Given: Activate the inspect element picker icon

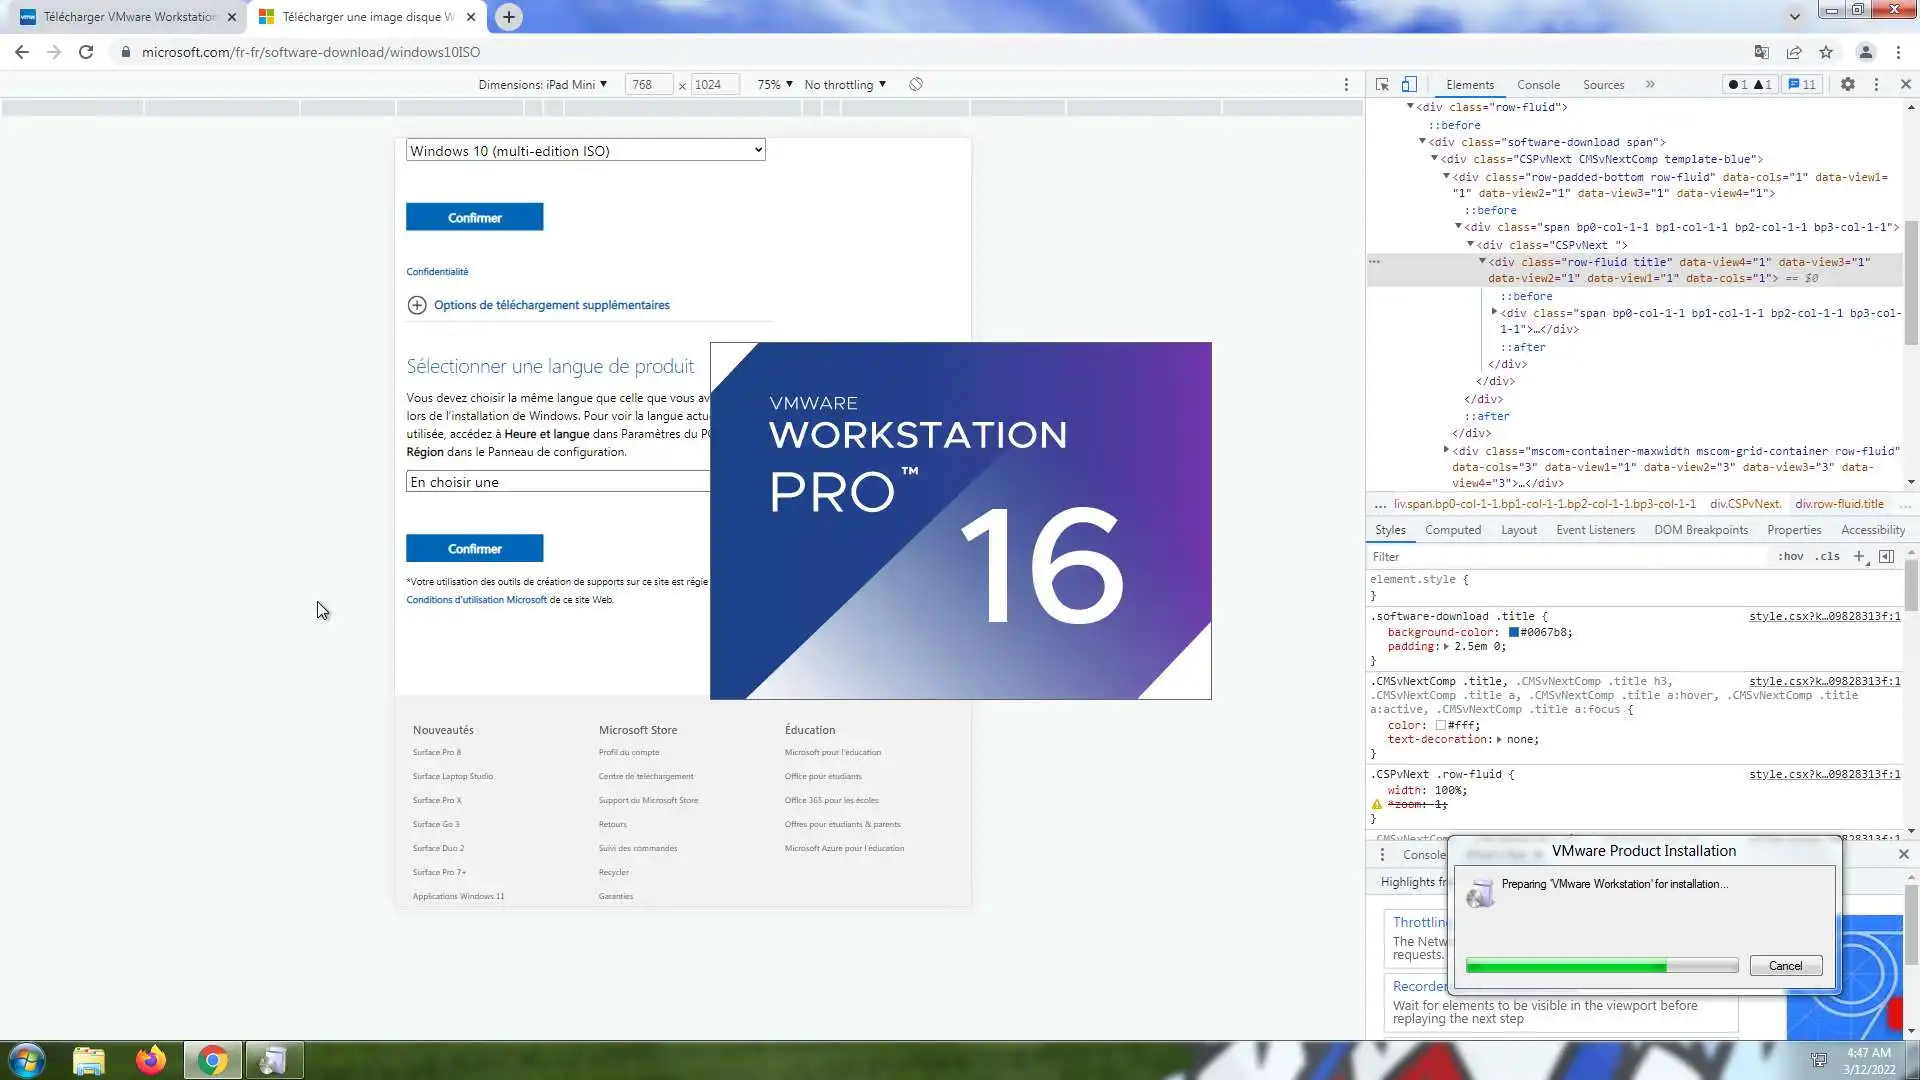Looking at the screenshot, I should pos(1382,85).
